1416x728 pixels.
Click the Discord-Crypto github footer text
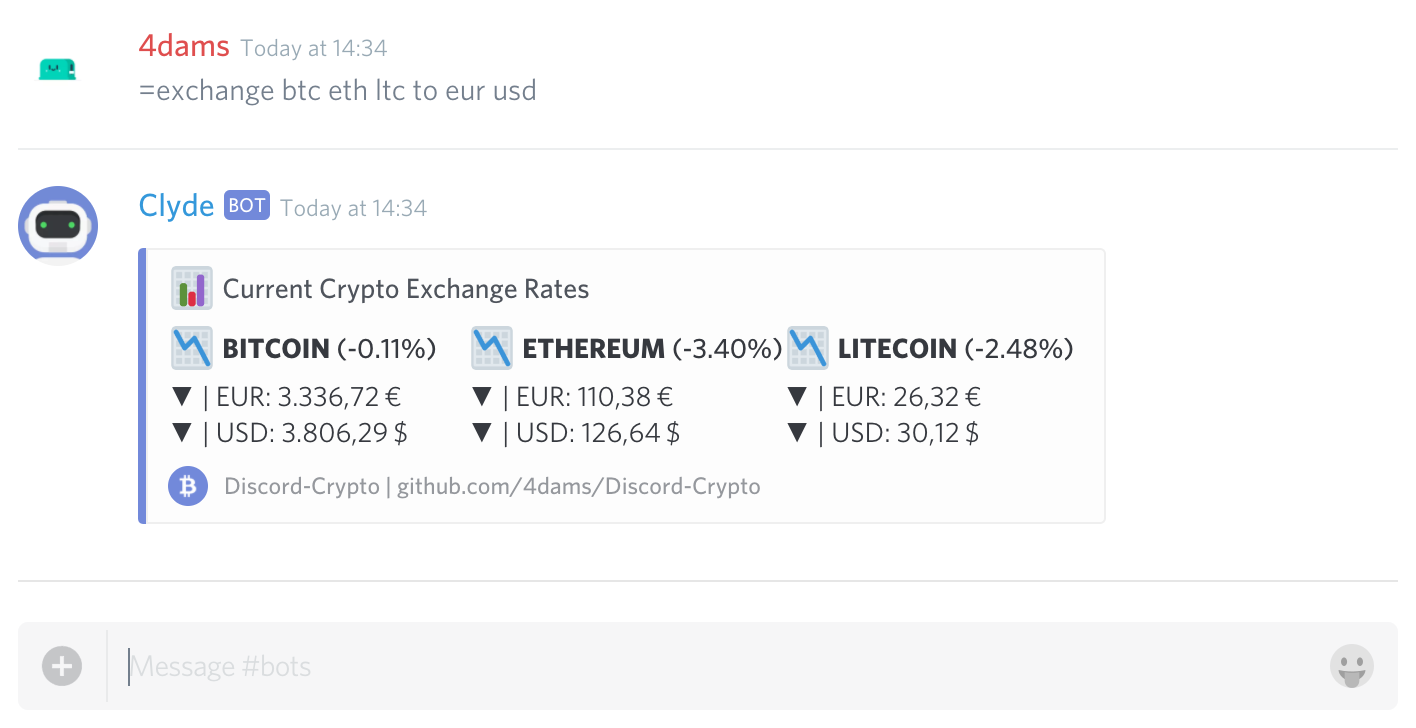pyautogui.click(x=492, y=487)
